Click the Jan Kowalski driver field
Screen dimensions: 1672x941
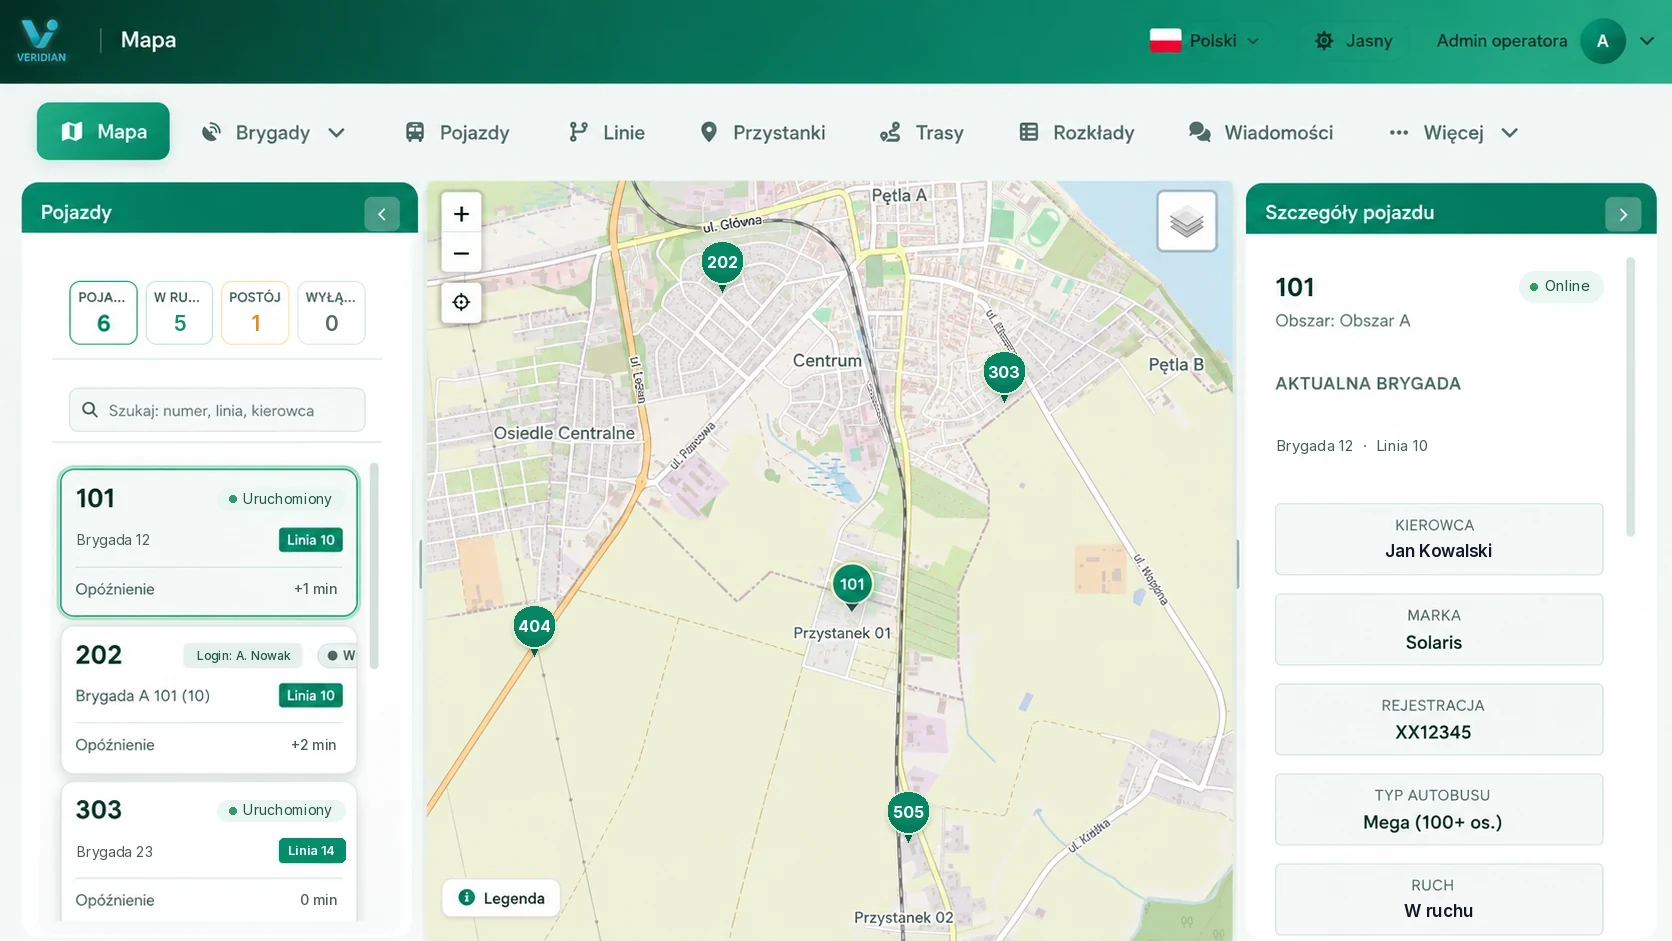[1439, 539]
